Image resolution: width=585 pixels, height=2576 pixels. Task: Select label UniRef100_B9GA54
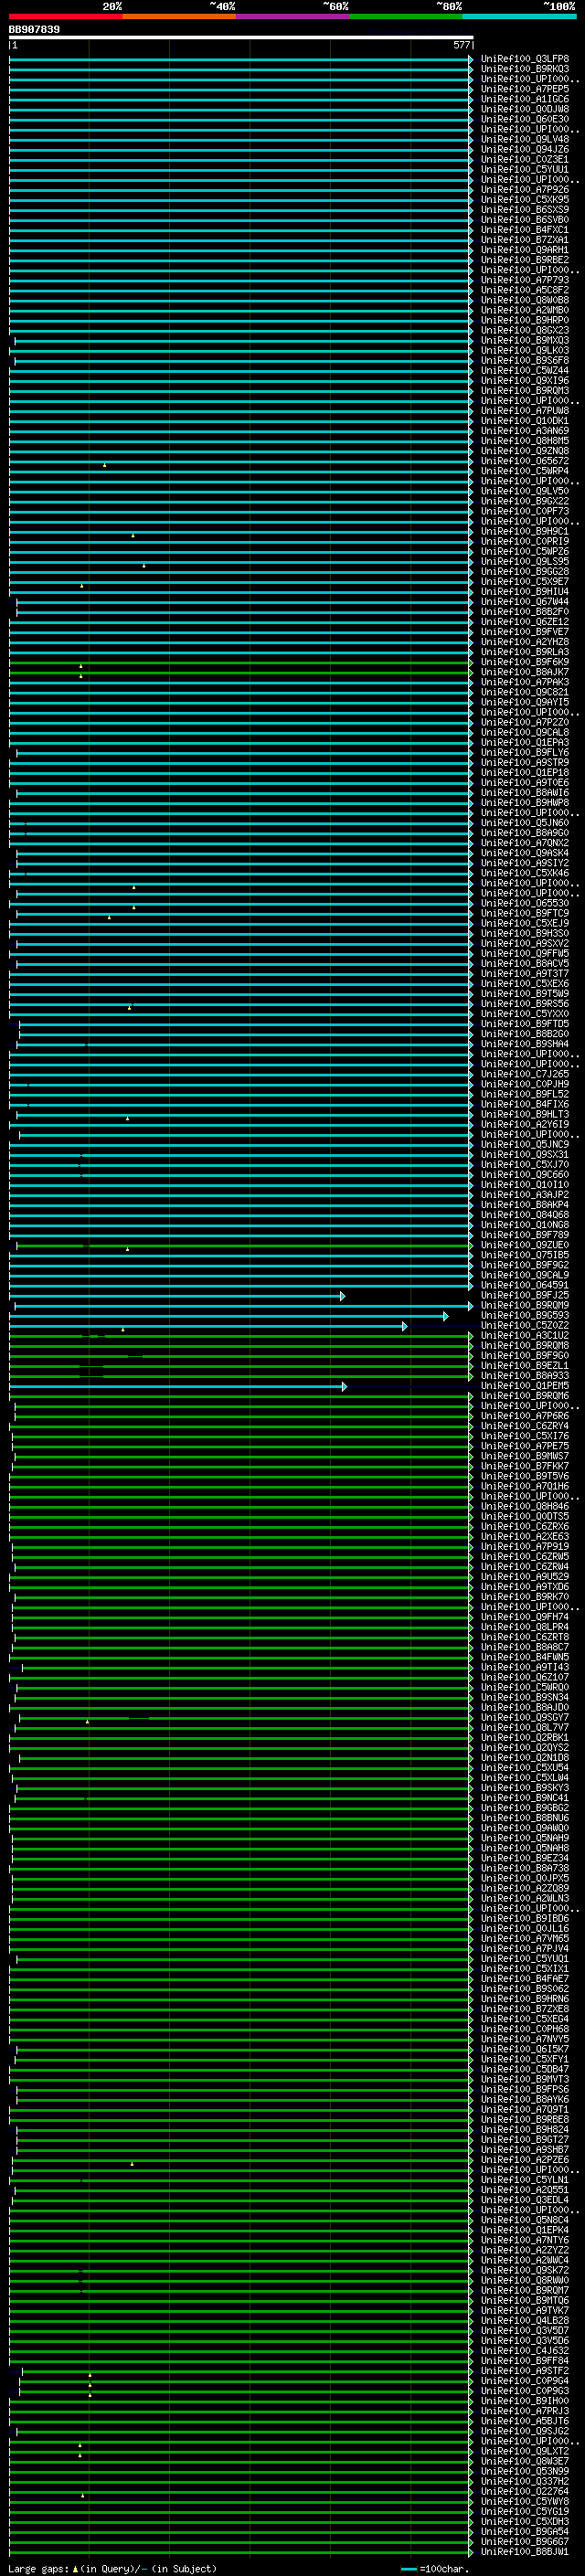pyautogui.click(x=525, y=2531)
